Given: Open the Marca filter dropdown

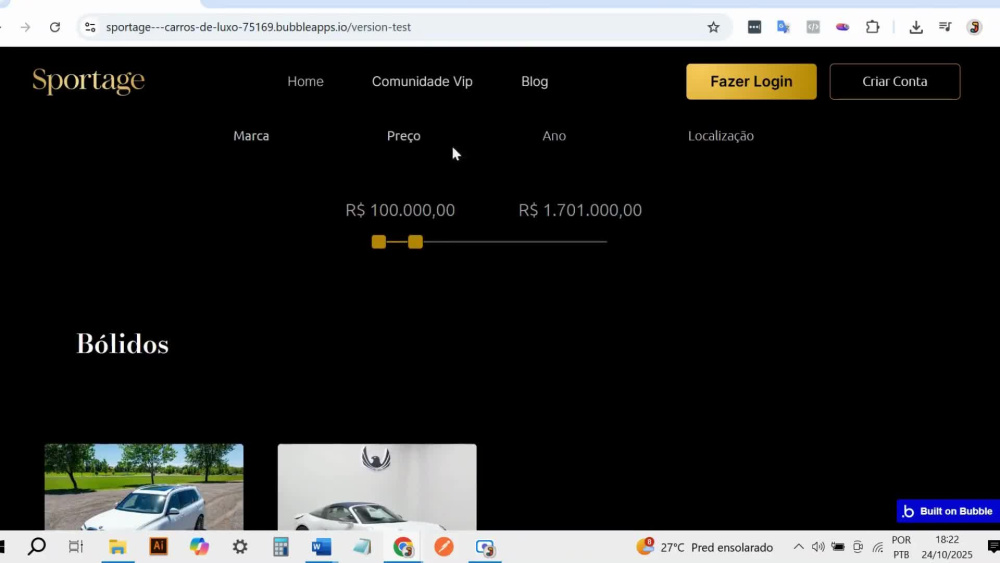Looking at the screenshot, I should (x=251, y=136).
